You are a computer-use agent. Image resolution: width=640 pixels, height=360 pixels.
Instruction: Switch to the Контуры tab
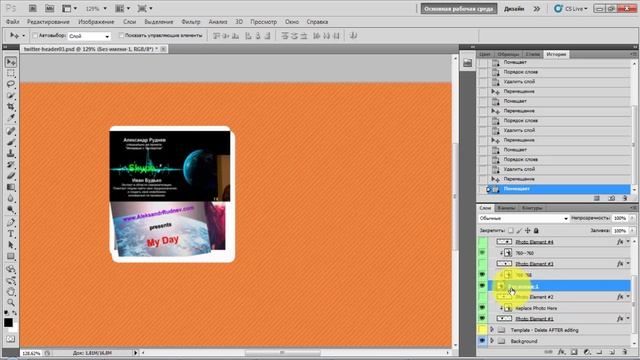coord(532,208)
